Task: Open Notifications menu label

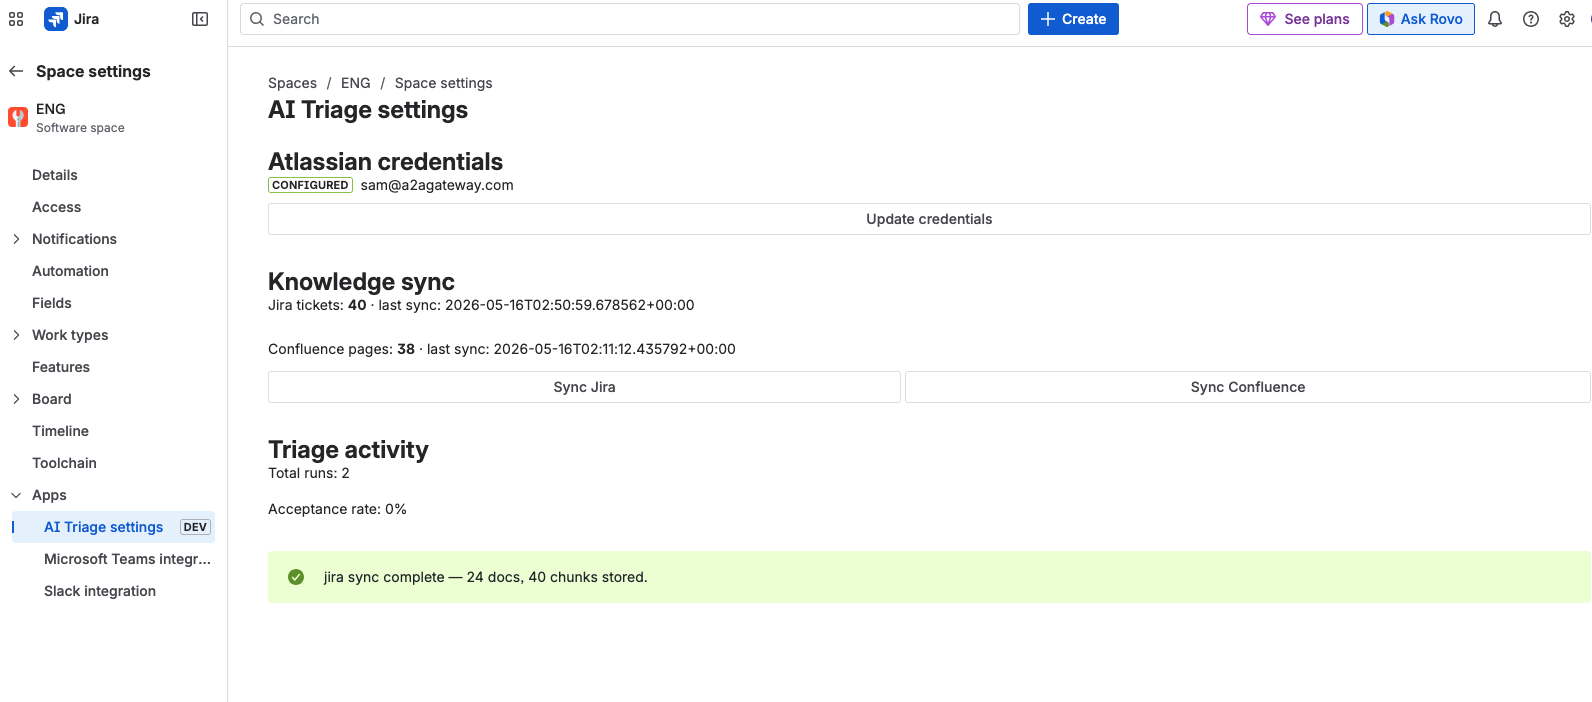Action: tap(74, 239)
